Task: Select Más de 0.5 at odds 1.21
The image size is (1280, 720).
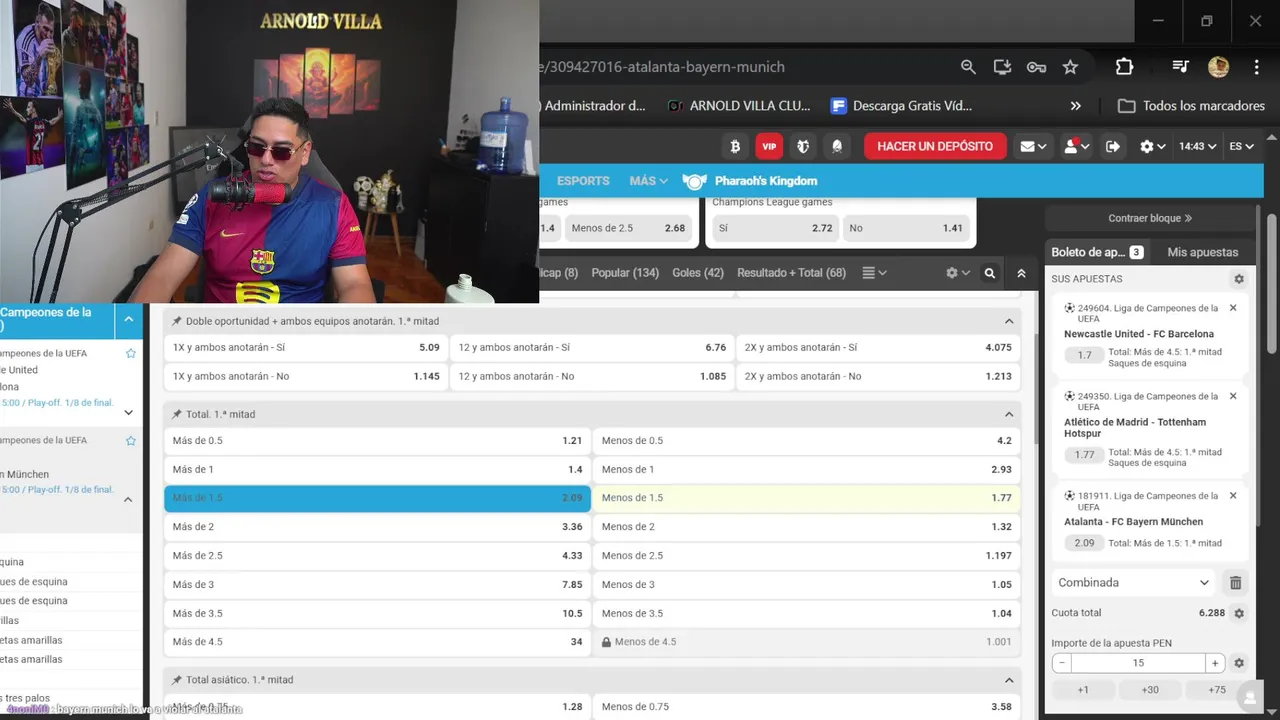Action: coord(377,441)
